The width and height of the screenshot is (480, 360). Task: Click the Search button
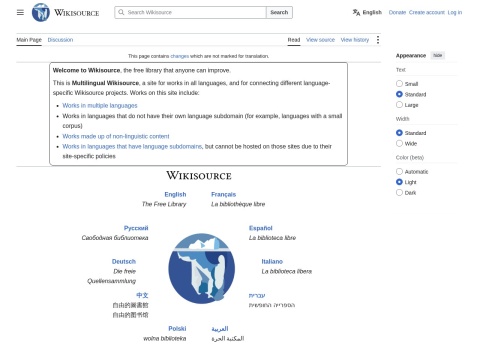click(279, 12)
